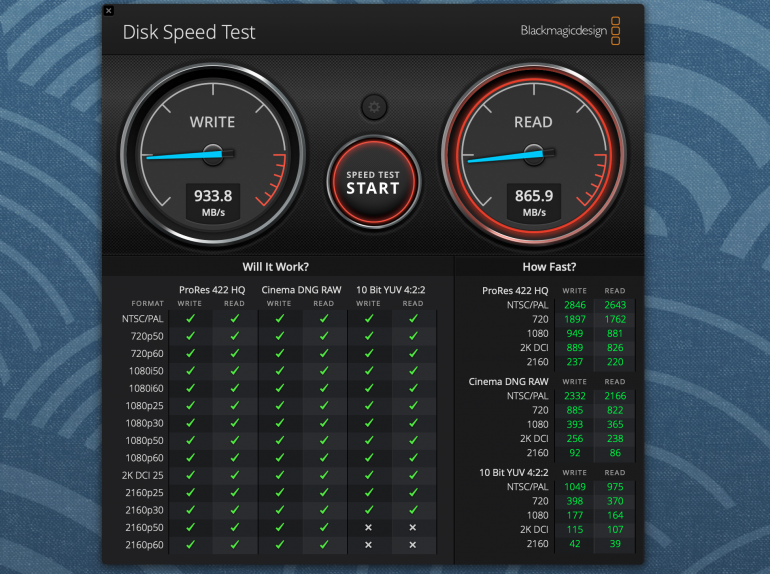Click the 2160p50 10 Bit YUV write X mark
770x574 pixels.
point(368,527)
